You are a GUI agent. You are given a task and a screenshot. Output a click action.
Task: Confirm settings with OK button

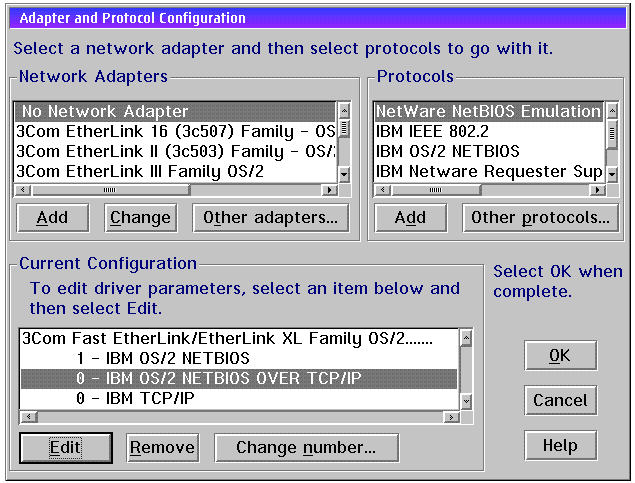click(560, 355)
